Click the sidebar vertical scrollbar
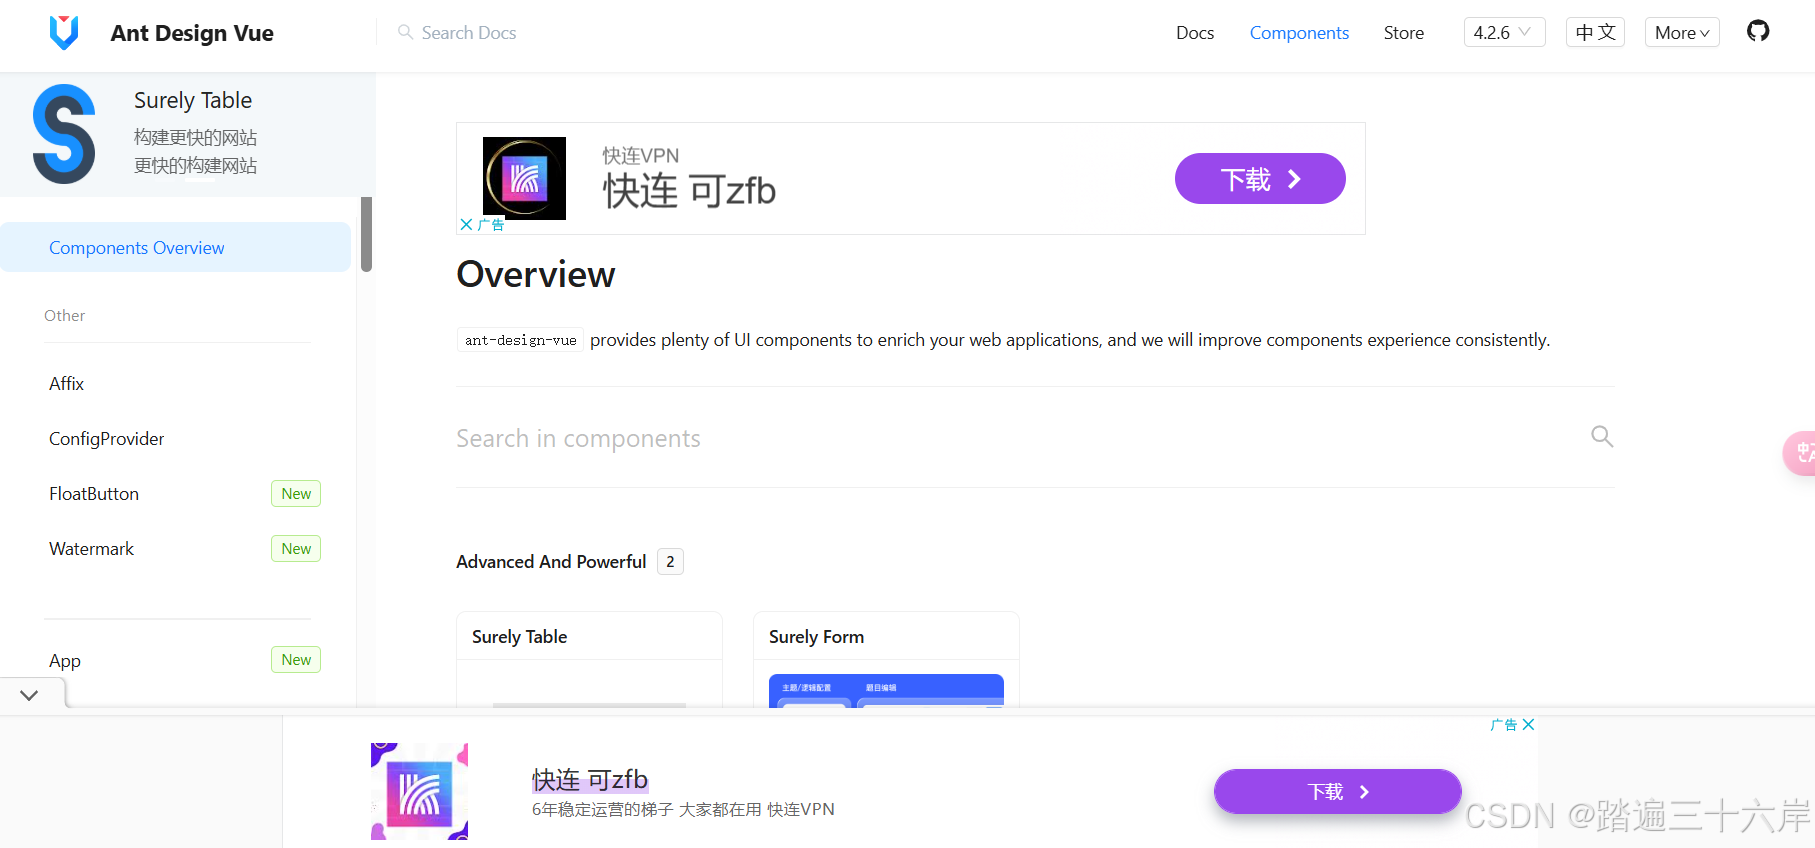Viewport: 1815px width, 848px height. click(x=366, y=234)
